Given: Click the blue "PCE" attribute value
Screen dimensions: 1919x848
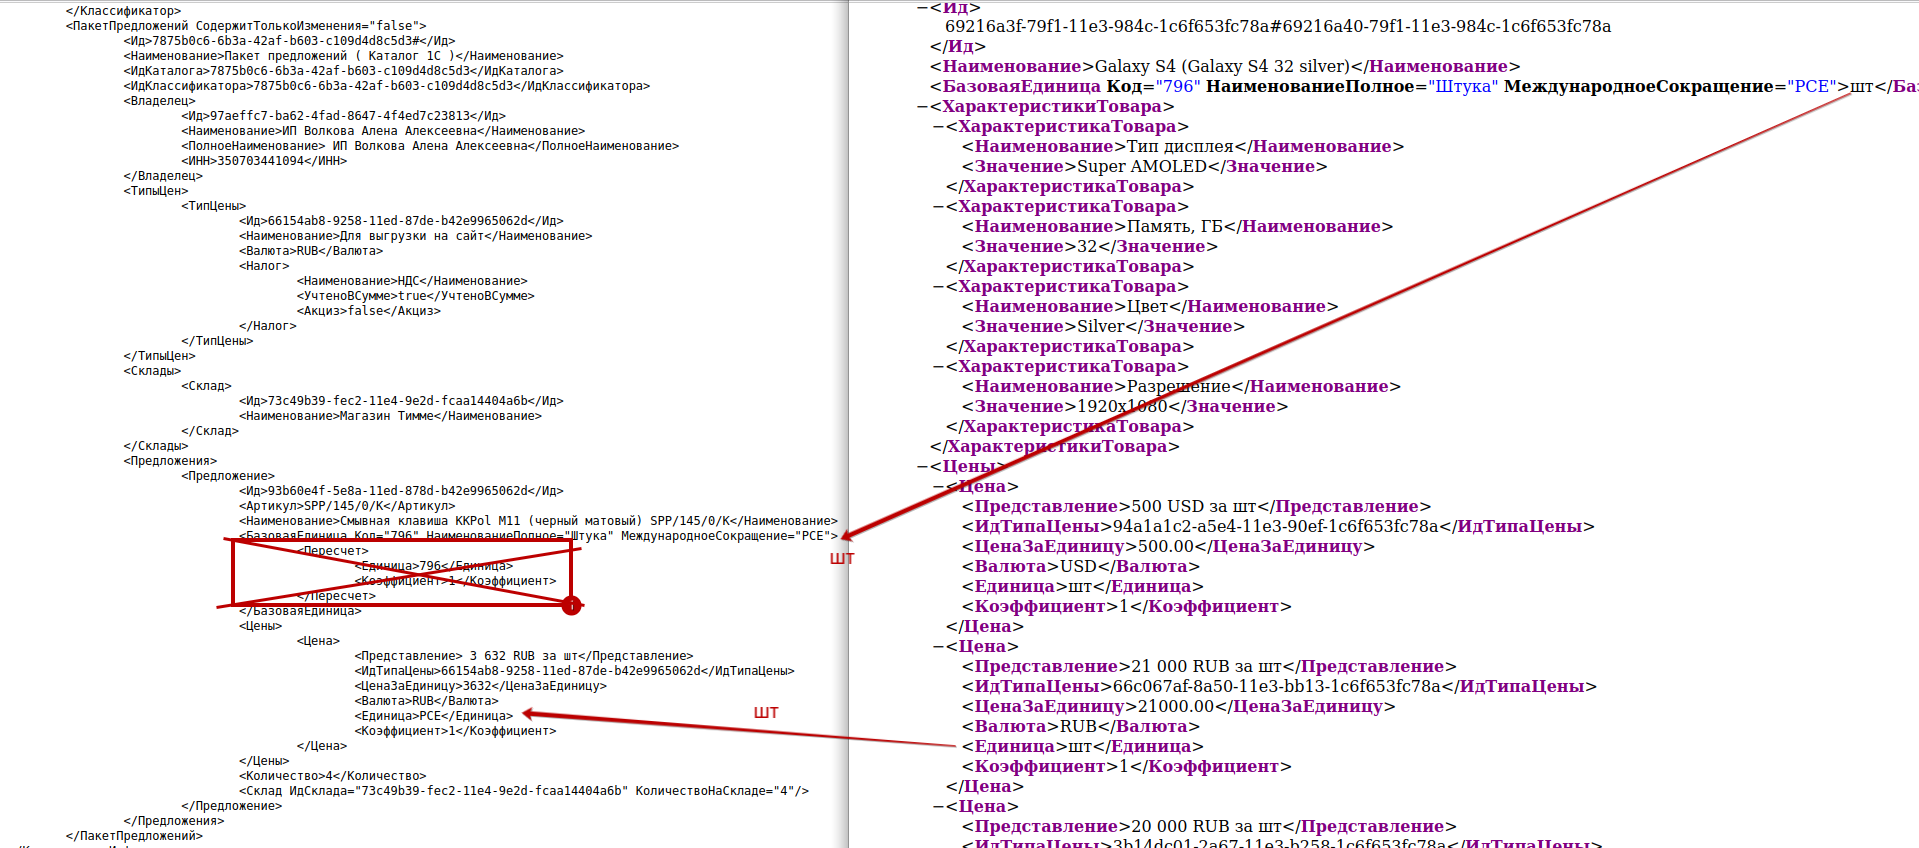Looking at the screenshot, I should point(1812,86).
